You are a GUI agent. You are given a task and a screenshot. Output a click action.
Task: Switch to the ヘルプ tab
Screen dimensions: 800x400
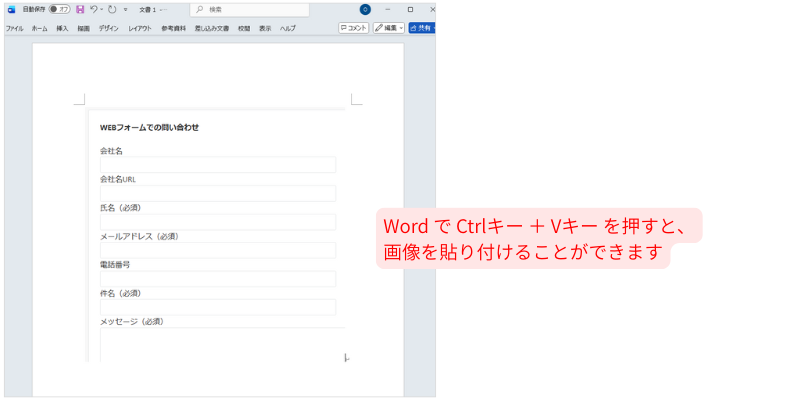(x=288, y=29)
